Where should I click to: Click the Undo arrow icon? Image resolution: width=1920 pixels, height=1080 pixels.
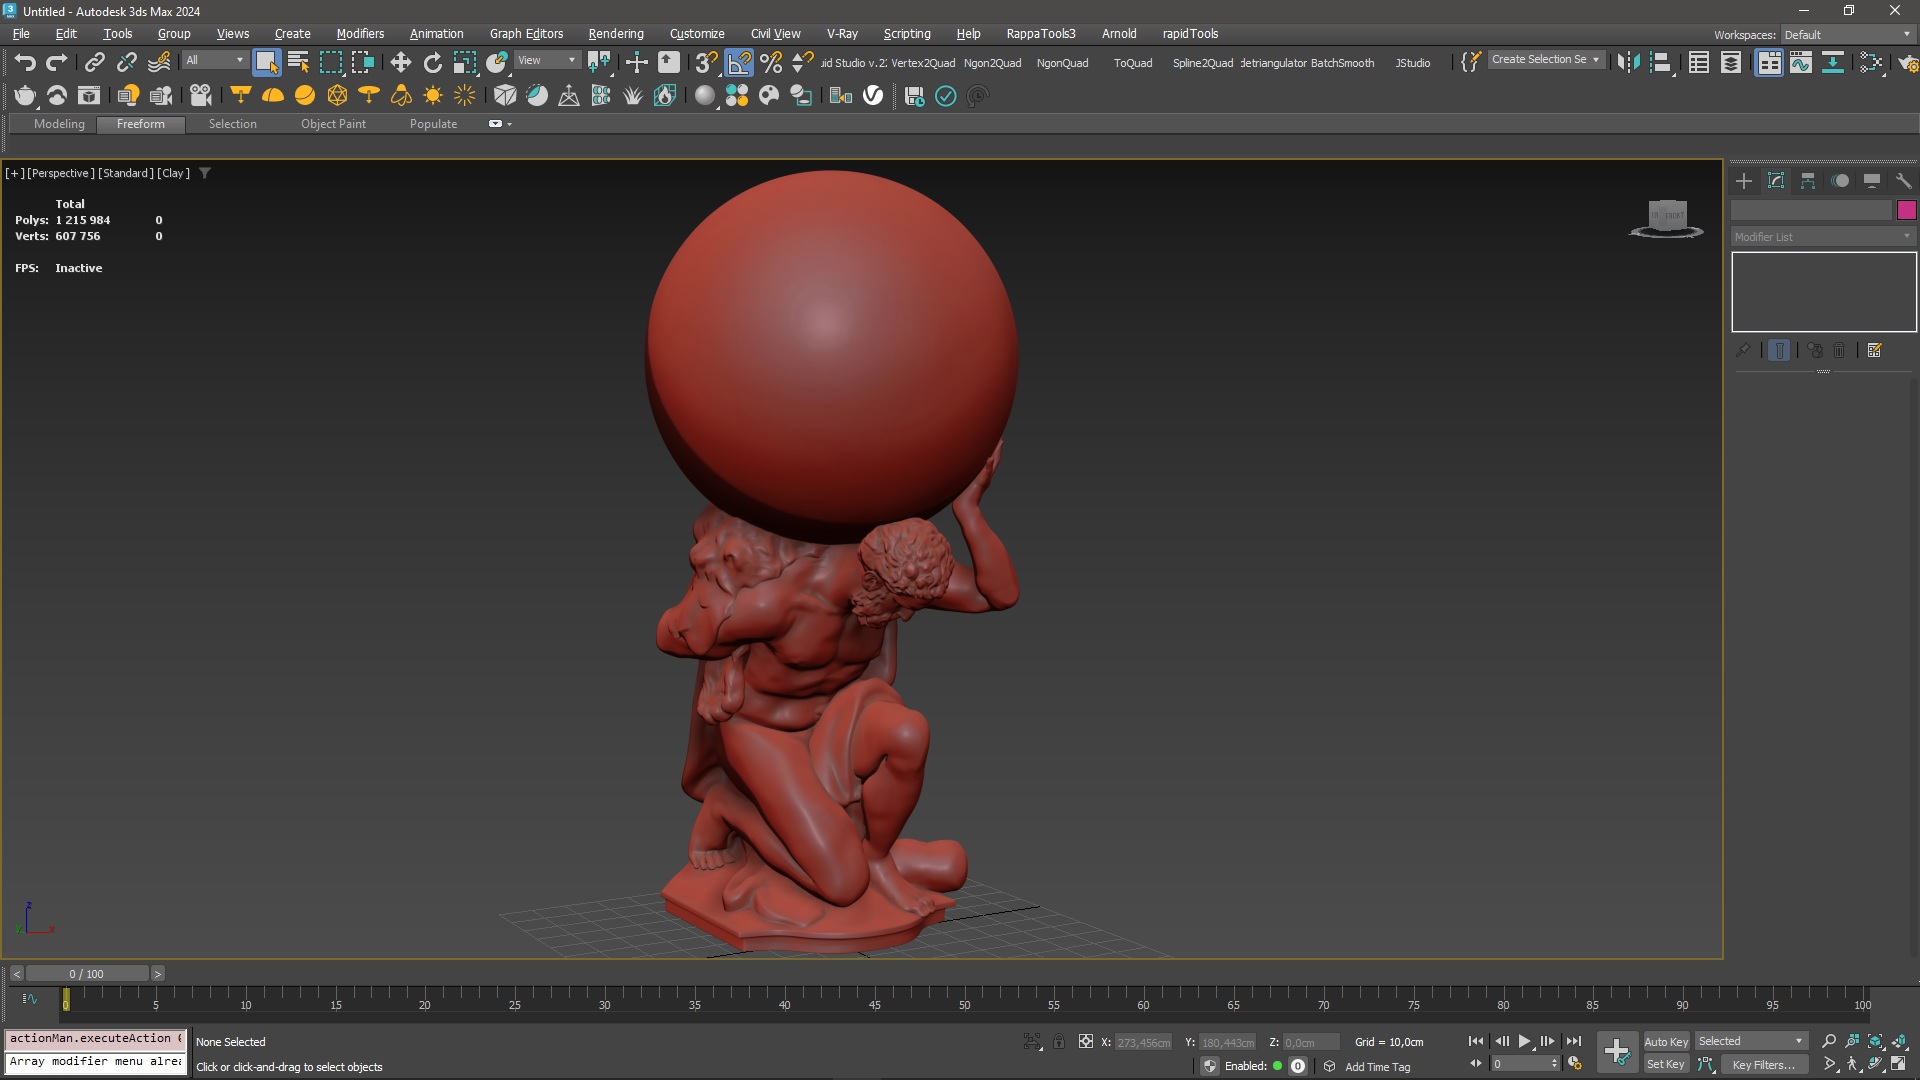[x=25, y=62]
